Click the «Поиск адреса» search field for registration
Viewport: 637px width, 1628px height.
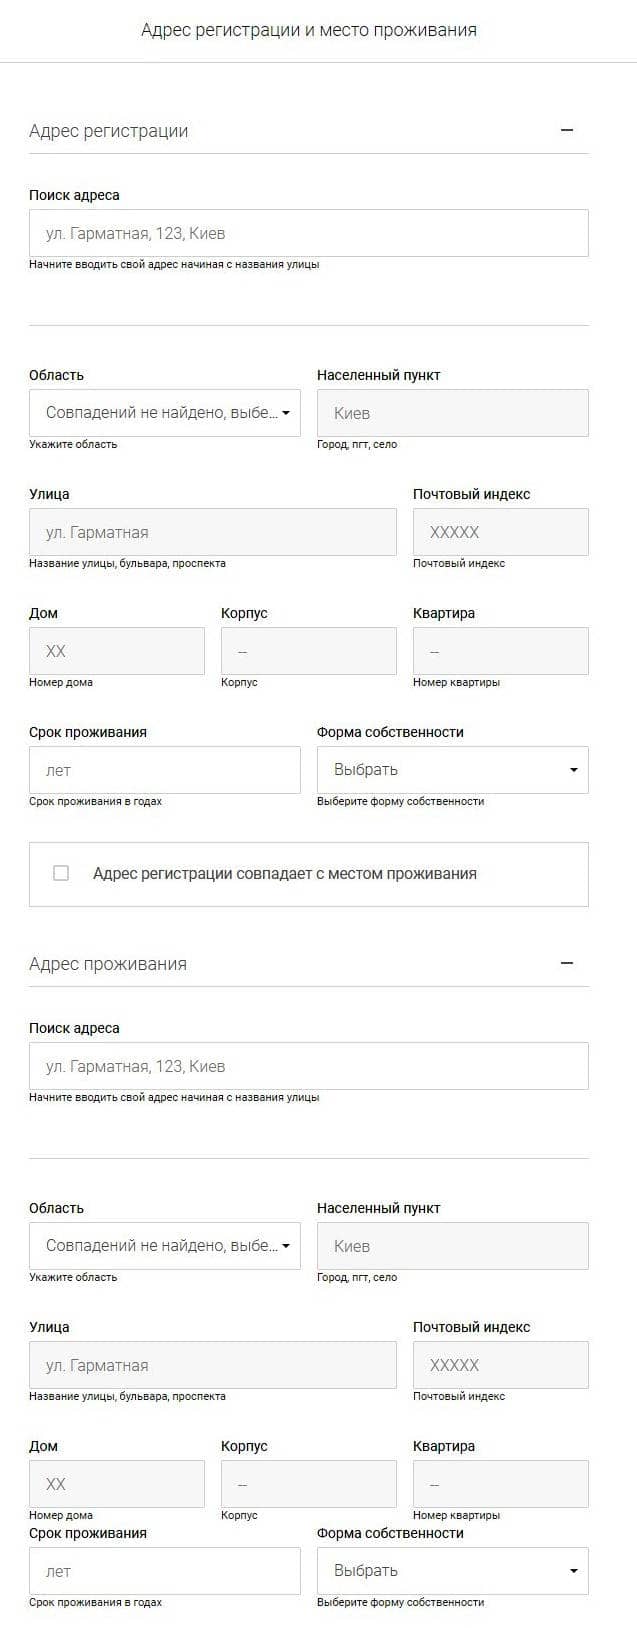pyautogui.click(x=308, y=232)
